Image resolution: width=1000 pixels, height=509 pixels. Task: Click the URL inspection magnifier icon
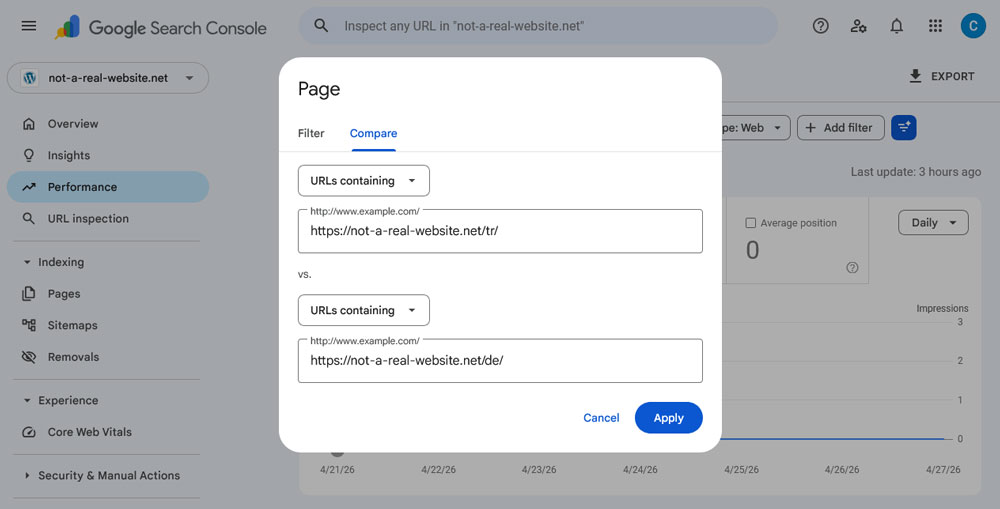[29, 218]
